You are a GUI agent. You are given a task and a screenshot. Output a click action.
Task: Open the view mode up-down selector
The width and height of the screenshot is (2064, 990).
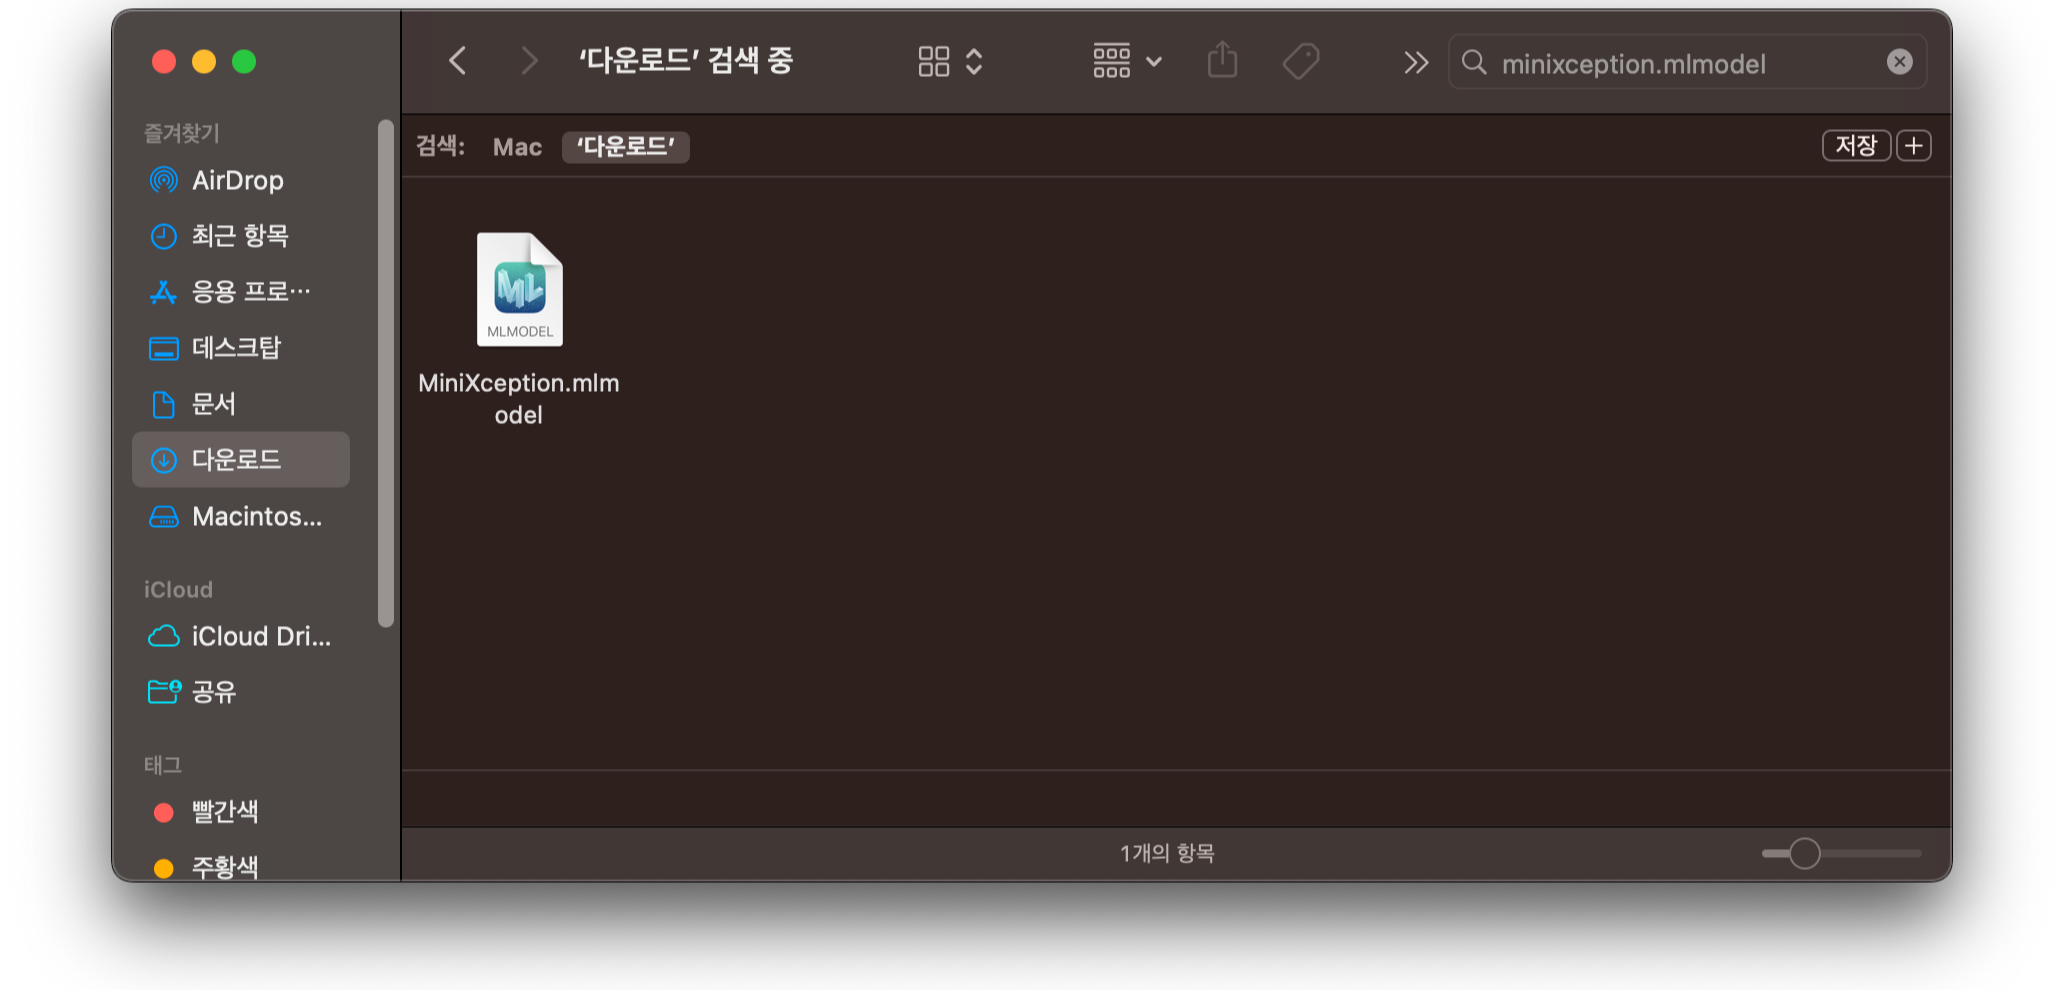pos(974,61)
